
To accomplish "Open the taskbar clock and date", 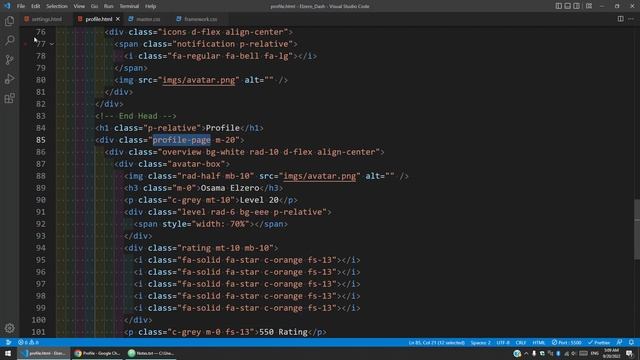I will pos(611,353).
